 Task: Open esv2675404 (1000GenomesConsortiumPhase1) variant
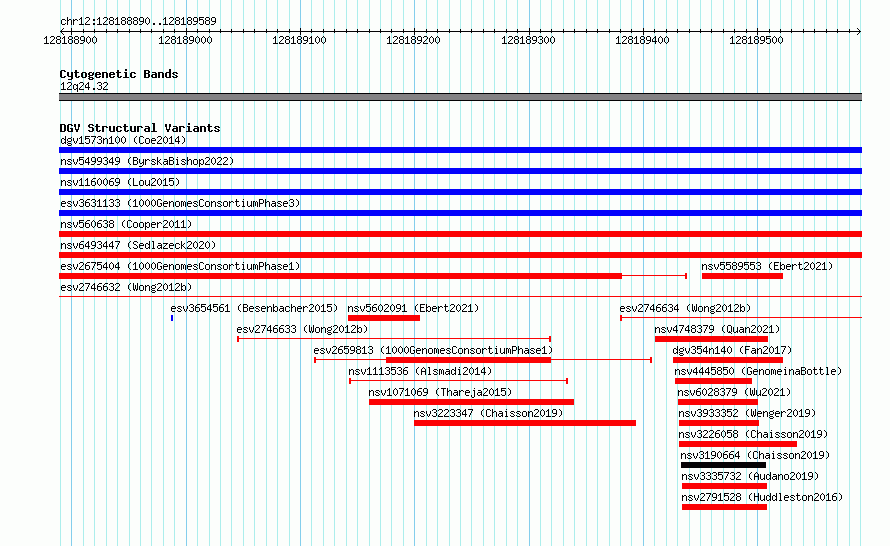click(x=180, y=266)
